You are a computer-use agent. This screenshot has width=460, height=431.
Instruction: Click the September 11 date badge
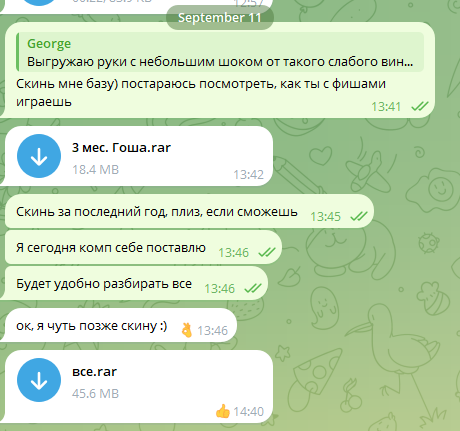click(220, 18)
